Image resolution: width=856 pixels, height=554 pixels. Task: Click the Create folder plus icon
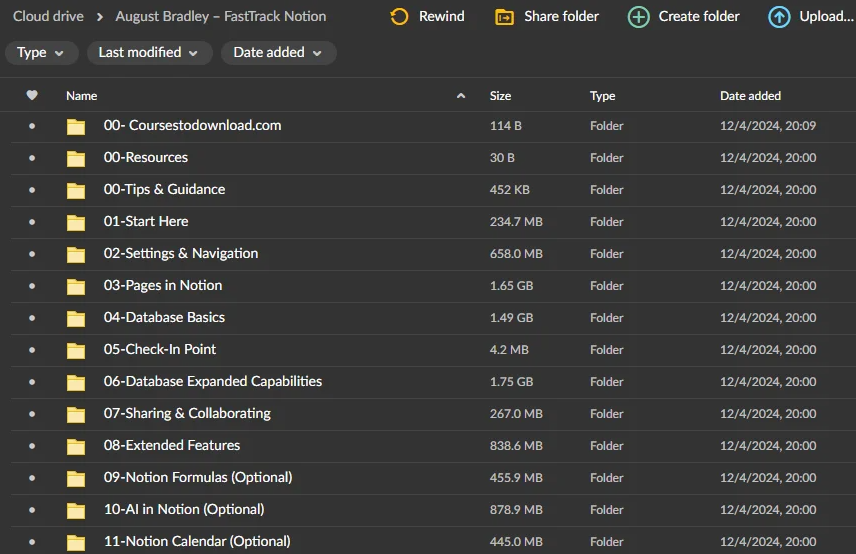tap(638, 17)
